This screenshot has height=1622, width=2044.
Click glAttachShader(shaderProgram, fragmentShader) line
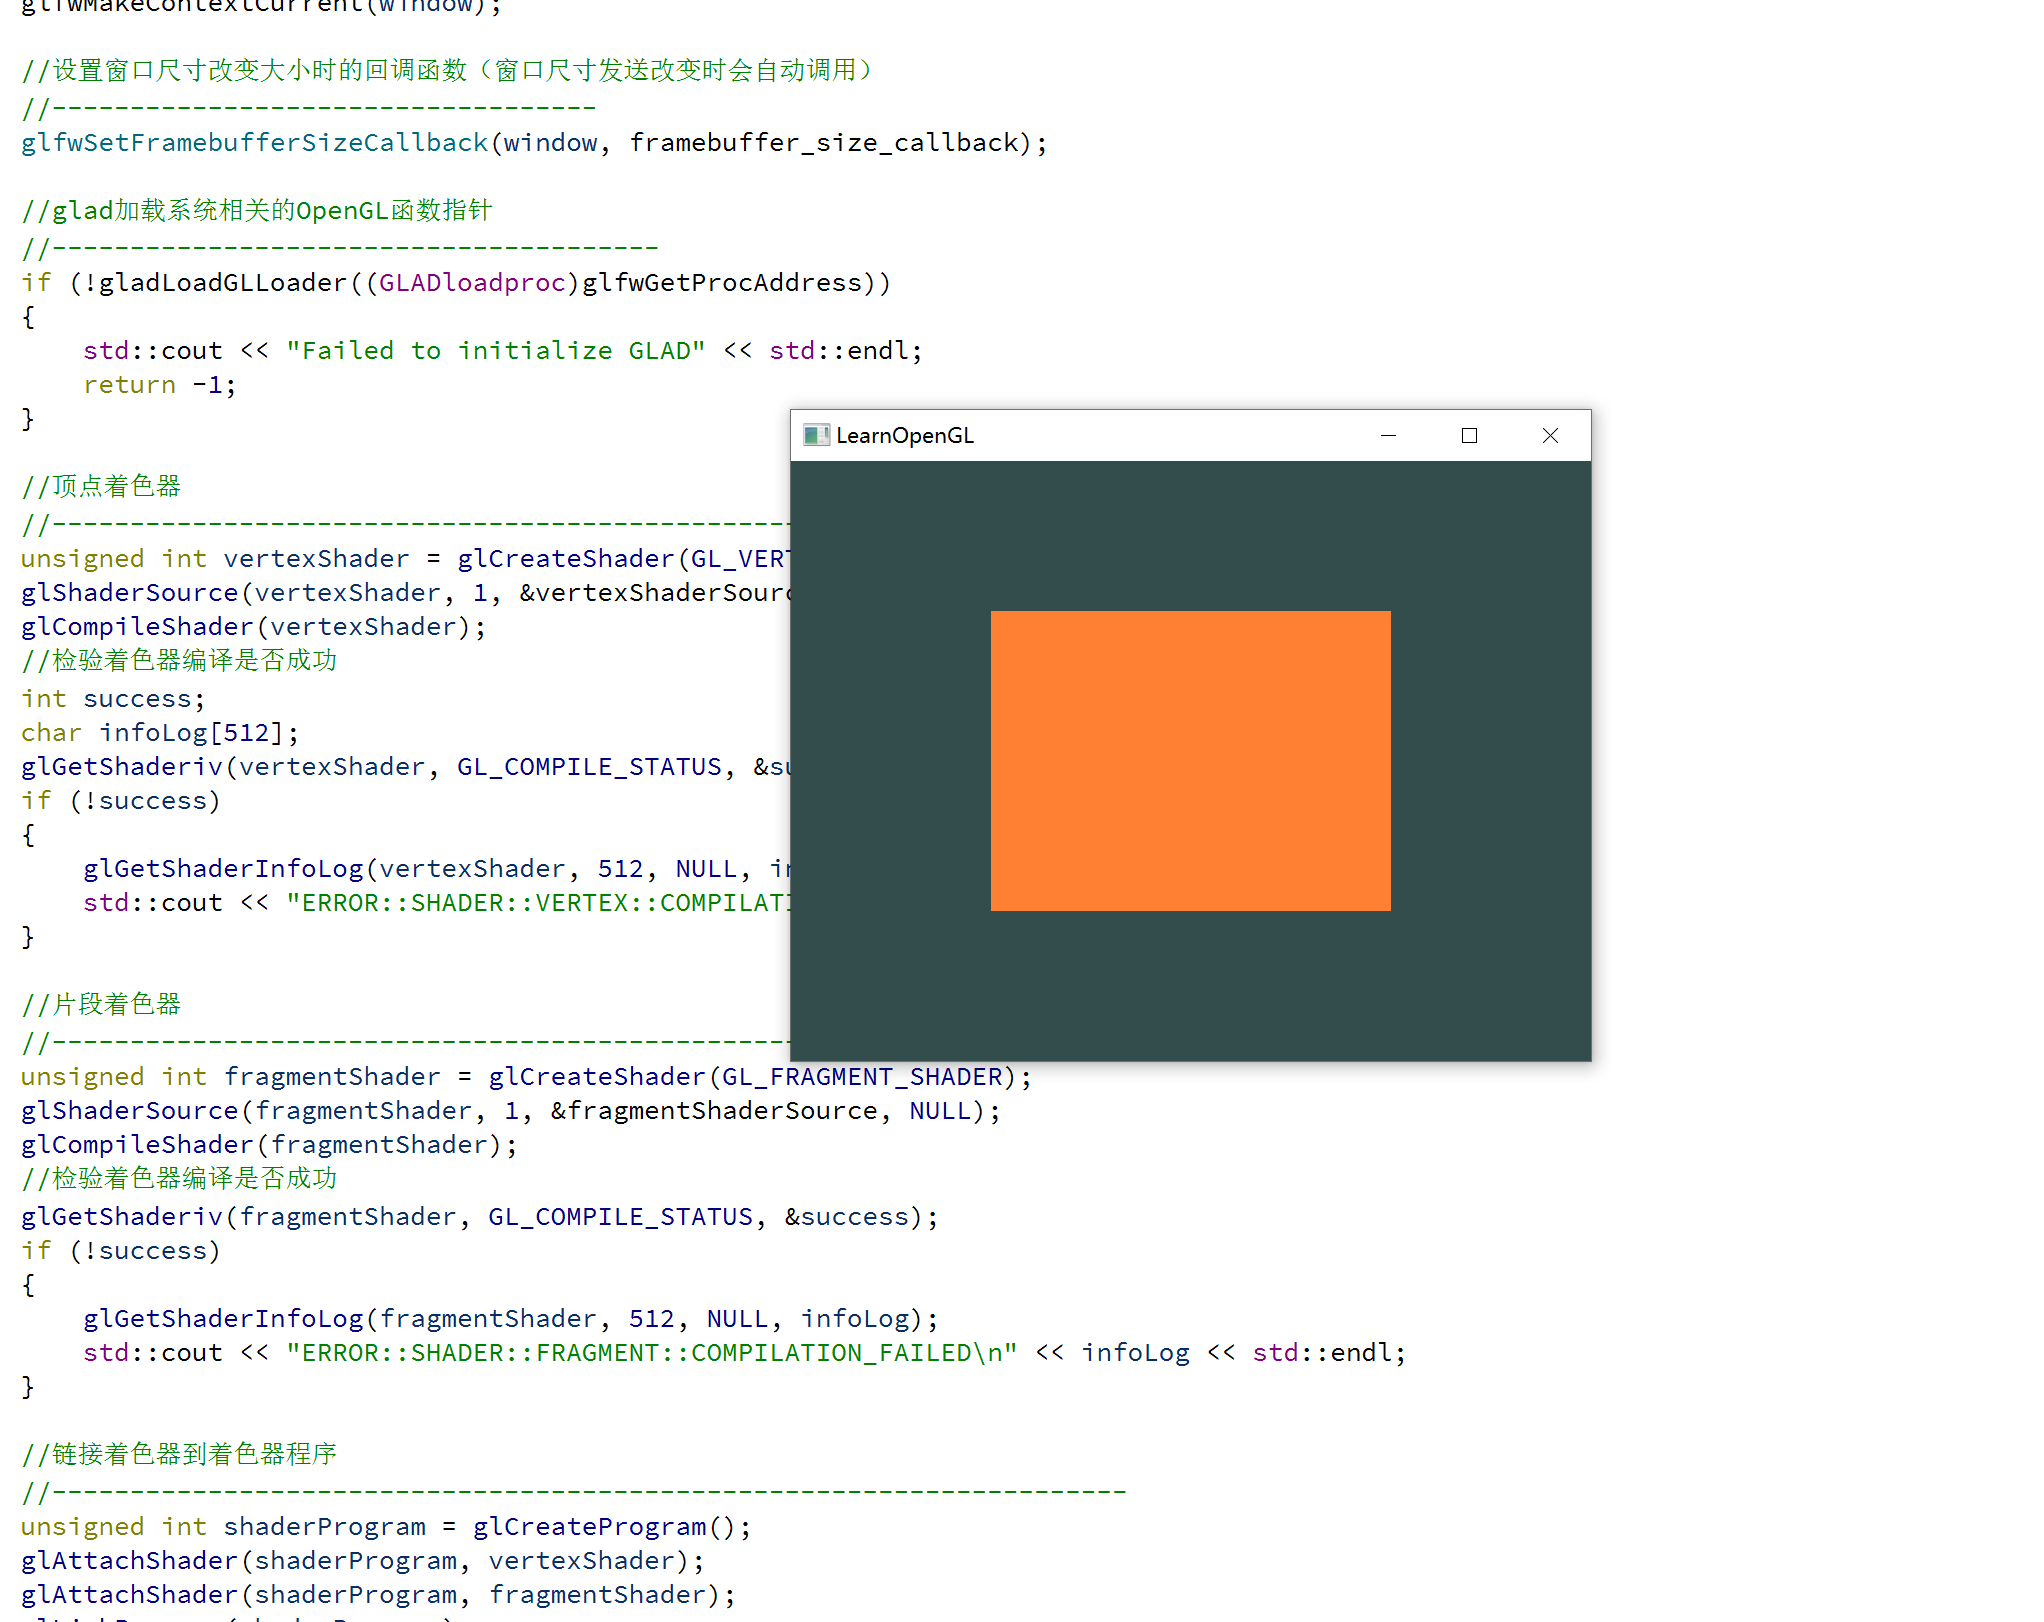(379, 1595)
